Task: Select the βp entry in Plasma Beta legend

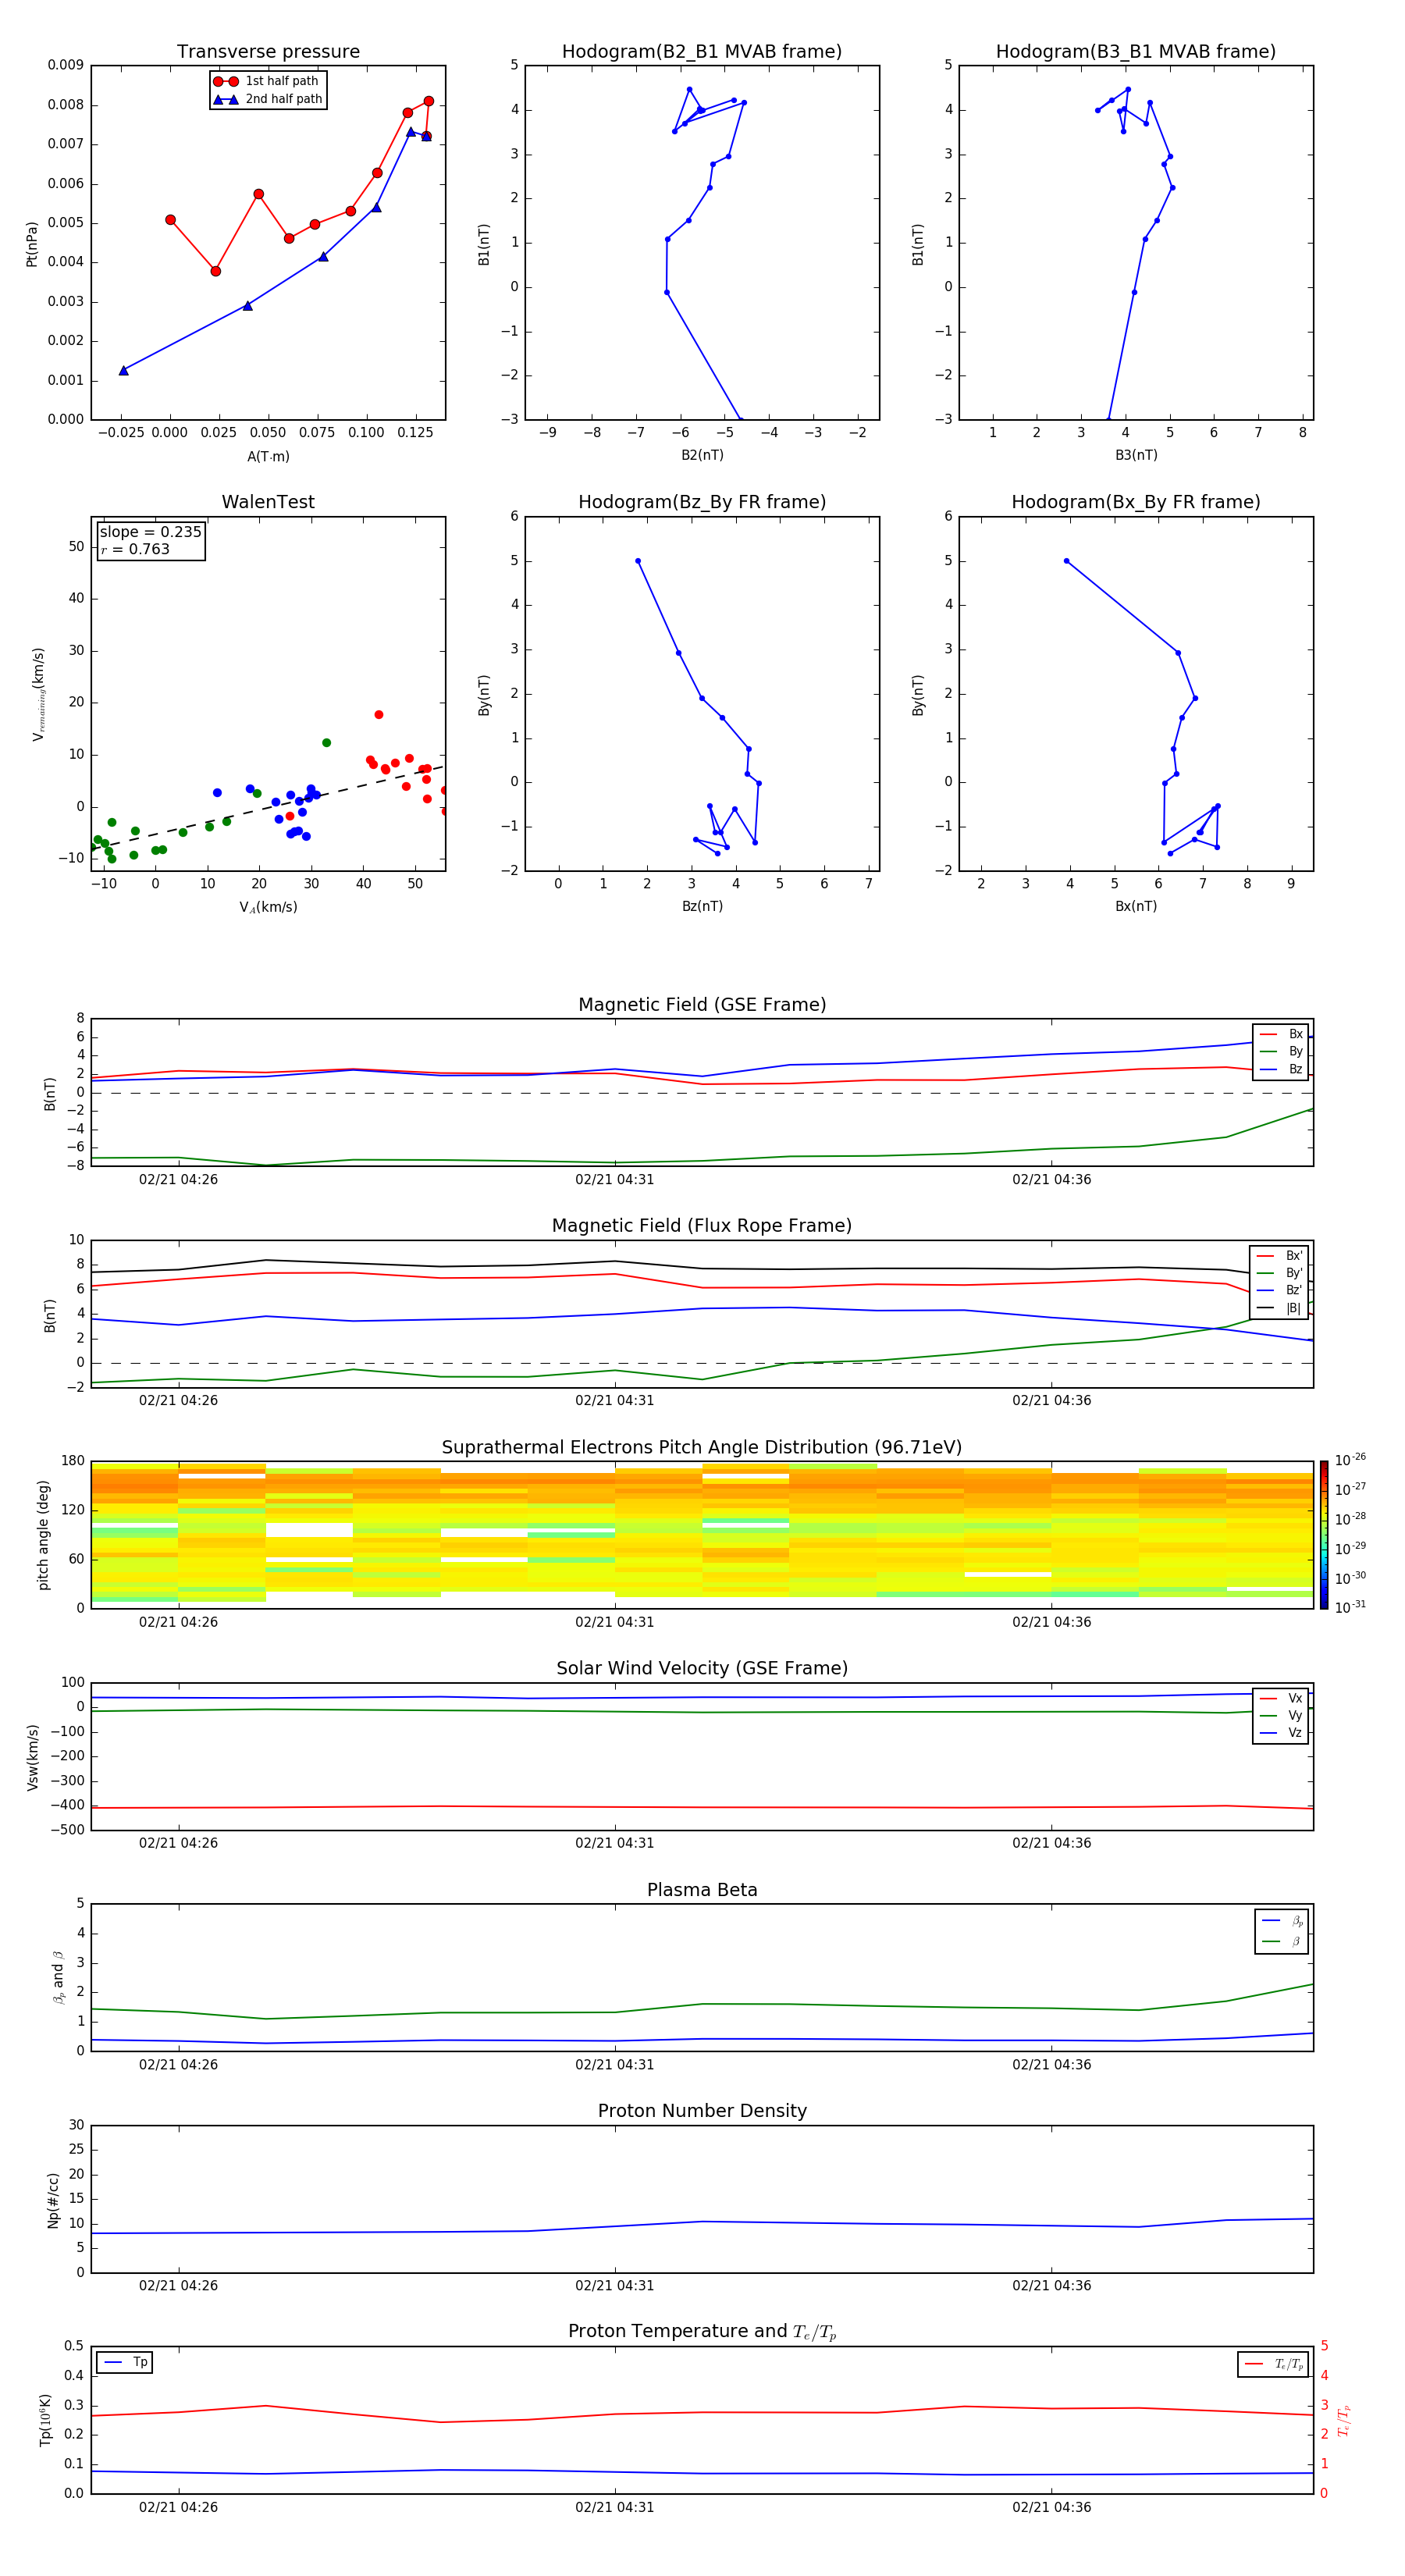Action: (x=1282, y=1921)
